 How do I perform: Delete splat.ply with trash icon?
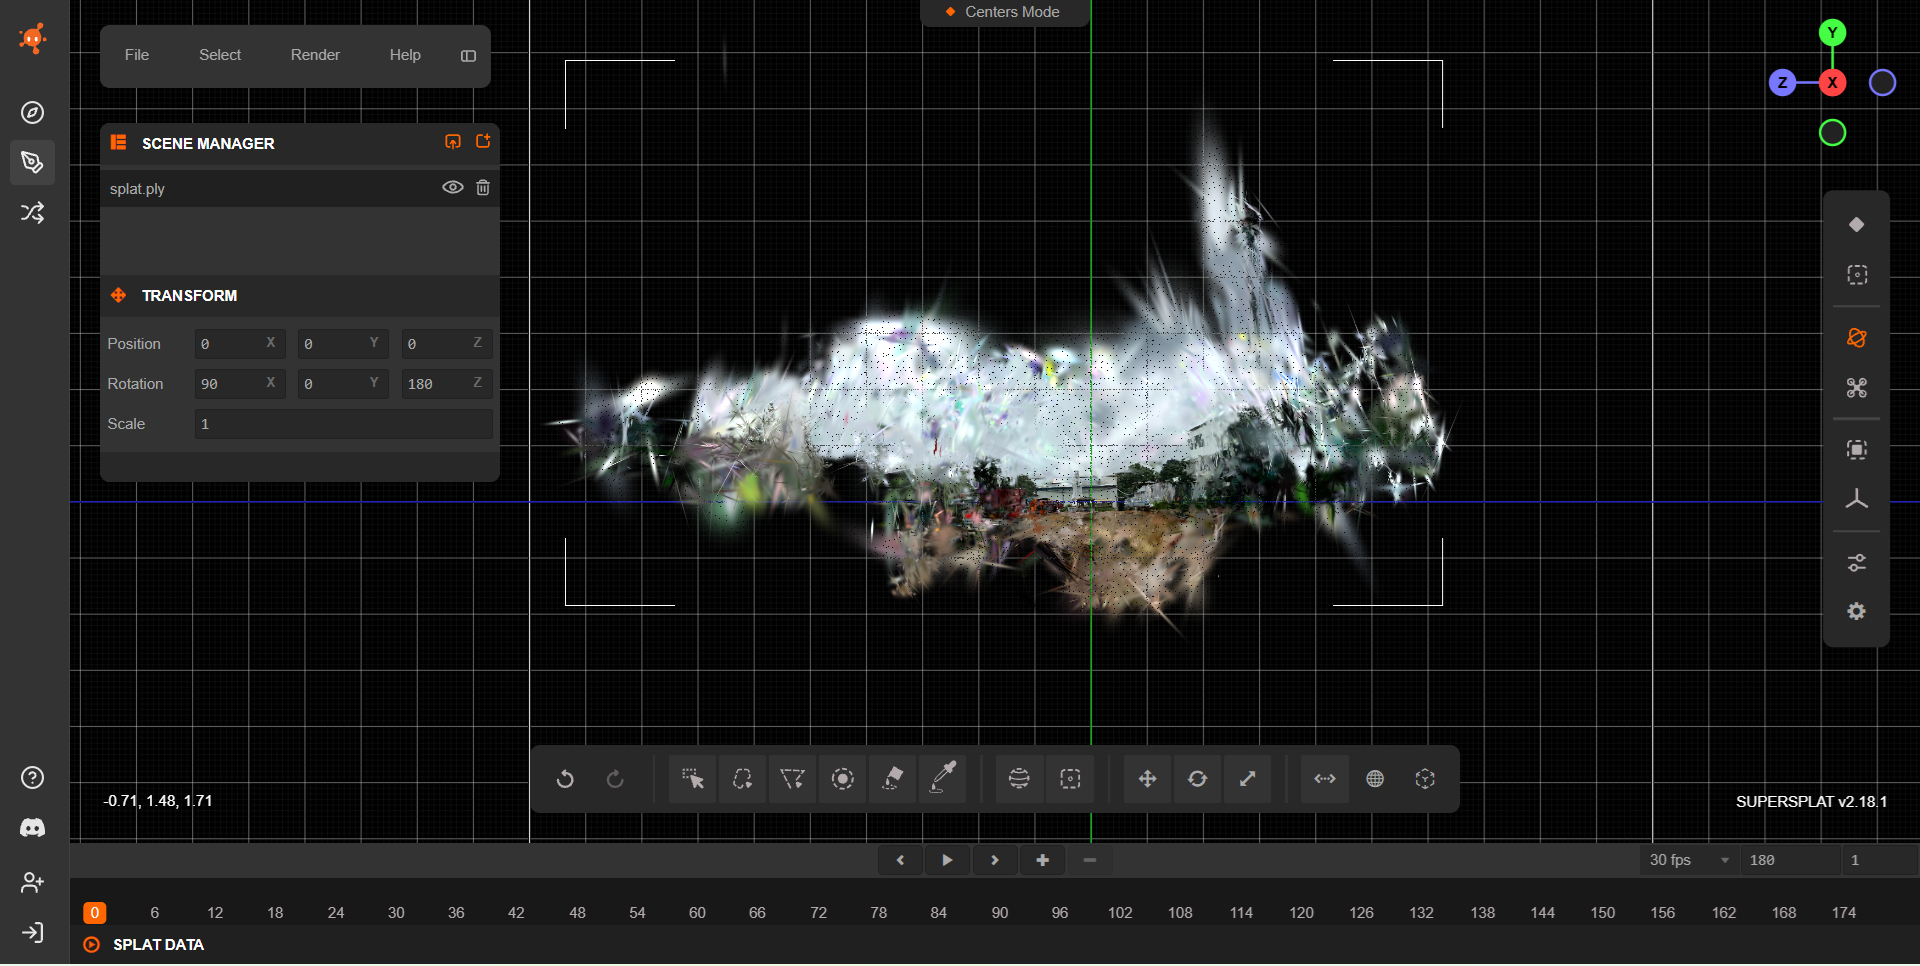483,188
